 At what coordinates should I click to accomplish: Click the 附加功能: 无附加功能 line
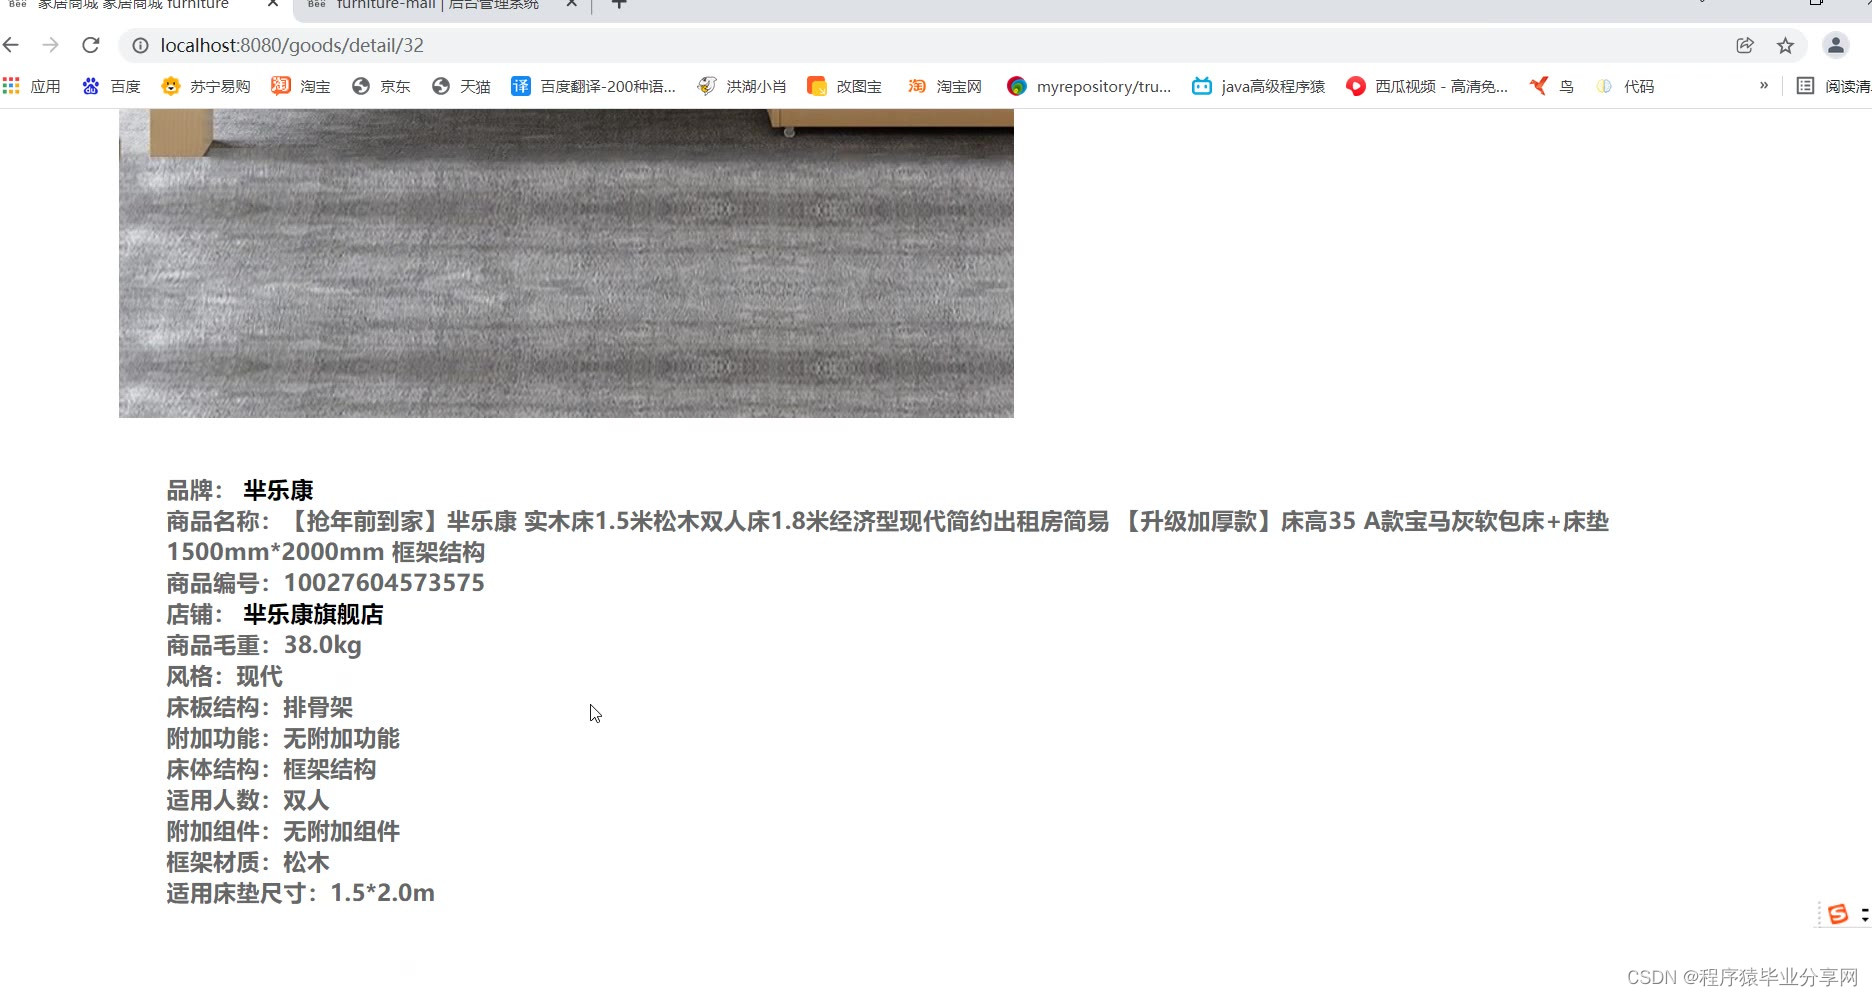click(x=283, y=738)
